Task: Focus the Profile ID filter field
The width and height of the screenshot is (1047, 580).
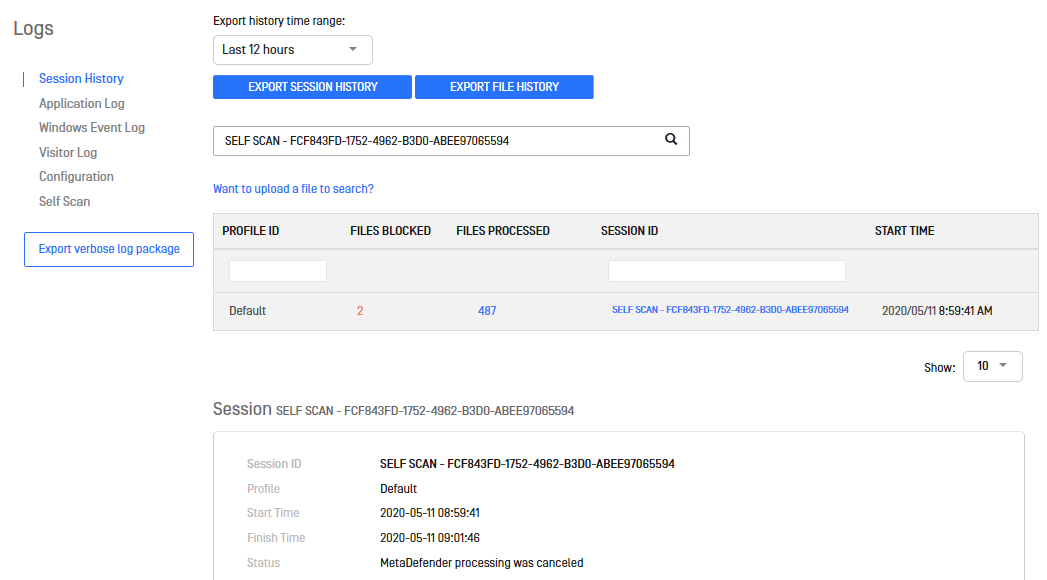Action: click(278, 271)
